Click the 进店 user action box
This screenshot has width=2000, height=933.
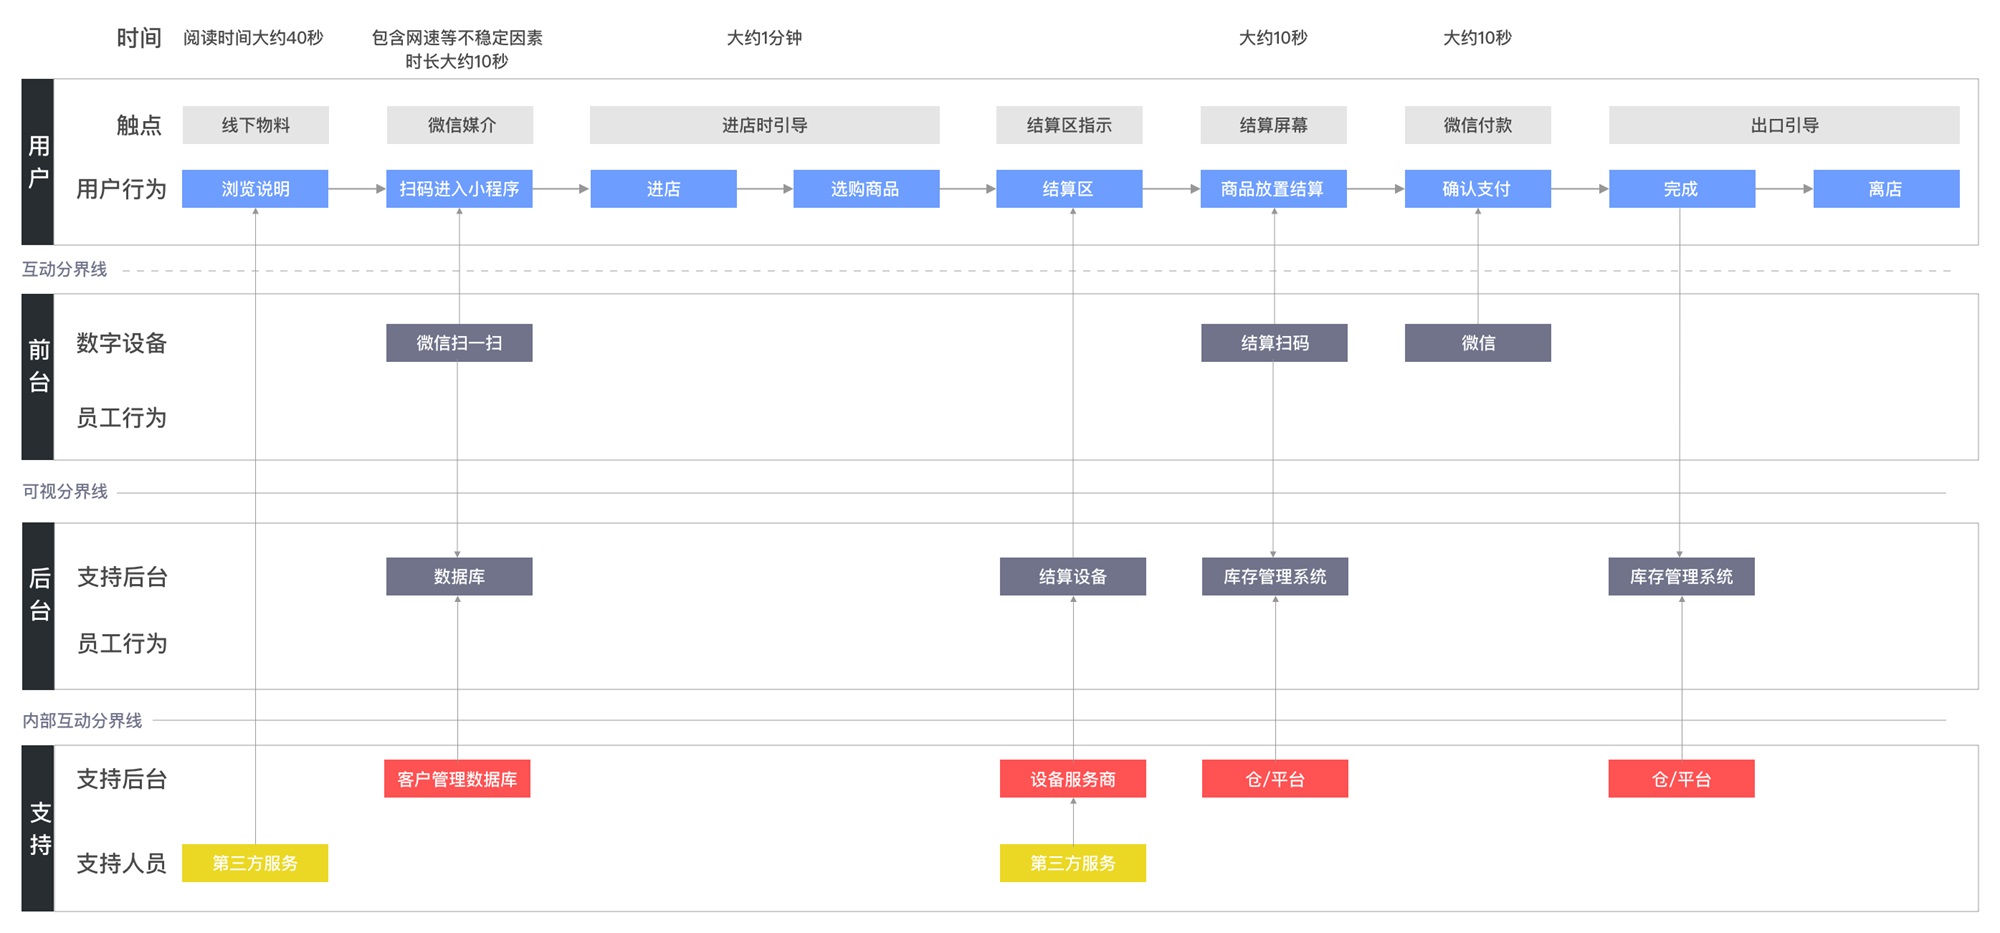663,189
